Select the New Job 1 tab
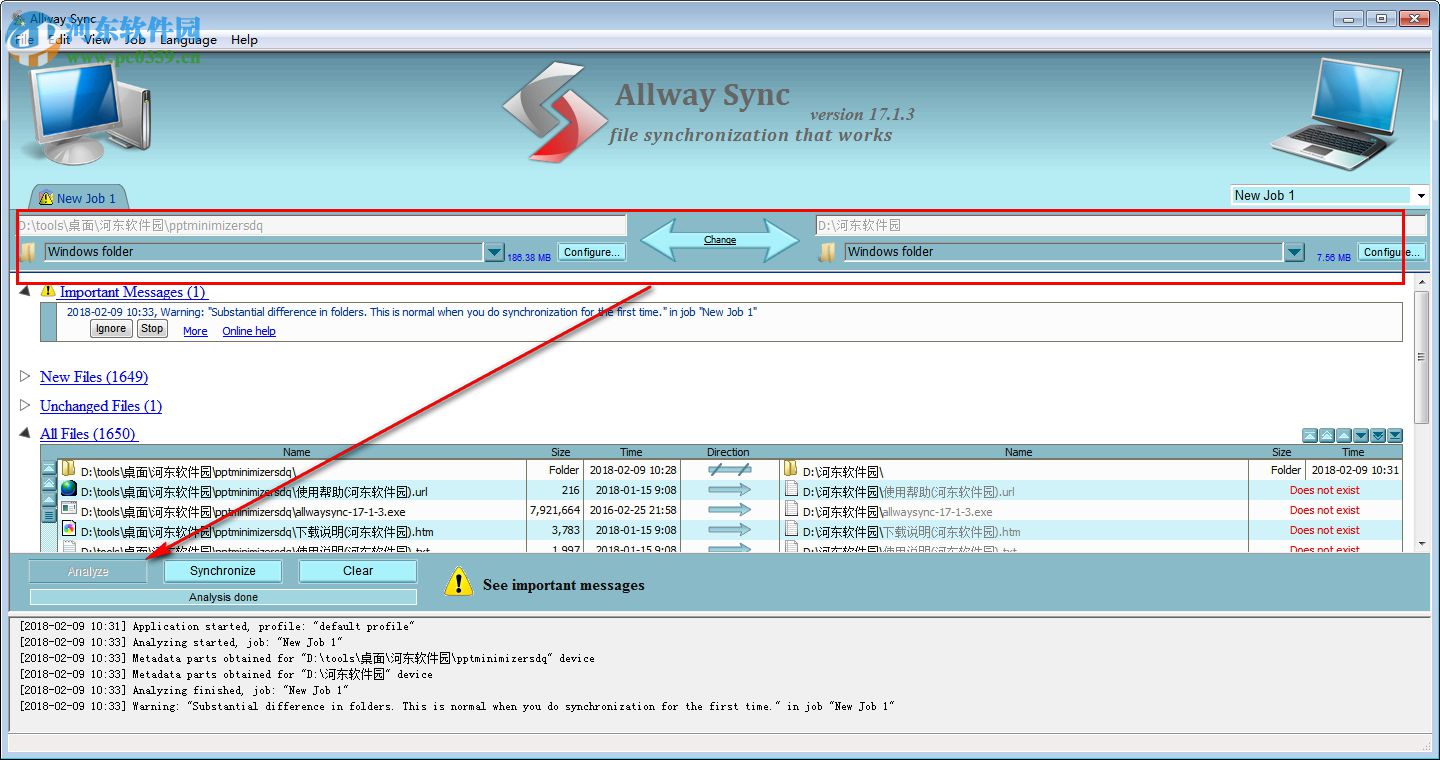Image resolution: width=1440 pixels, height=760 pixels. click(78, 198)
